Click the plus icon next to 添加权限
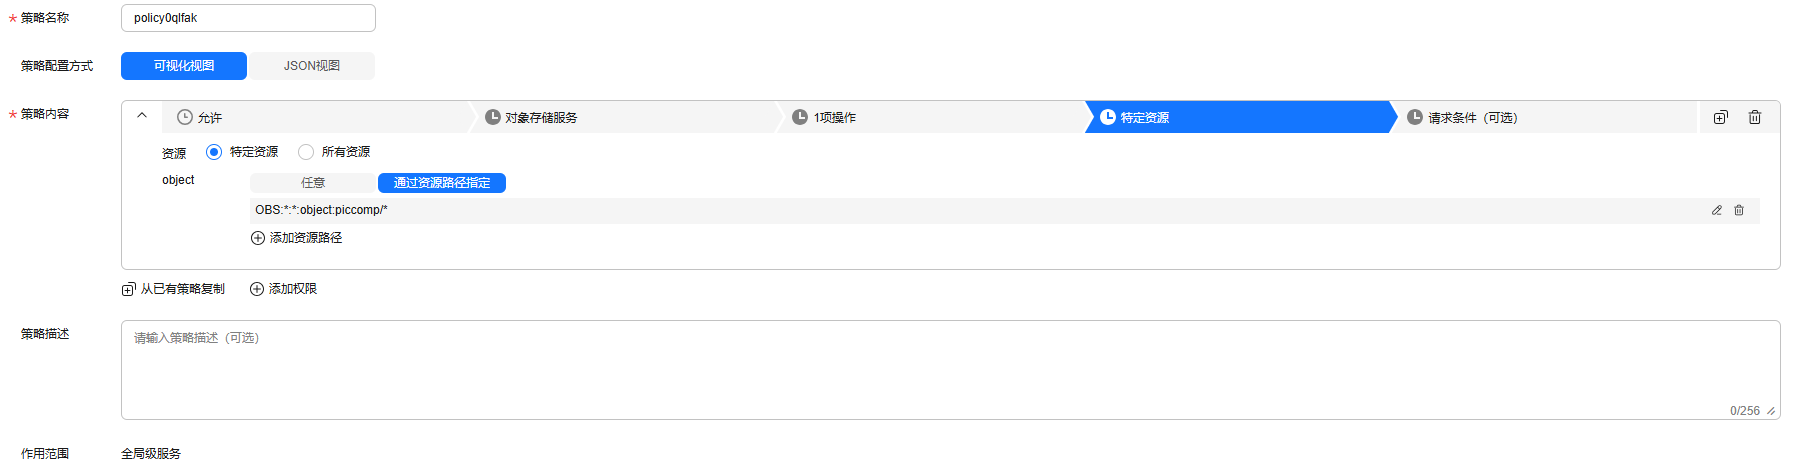The width and height of the screenshot is (1794, 470). point(257,289)
